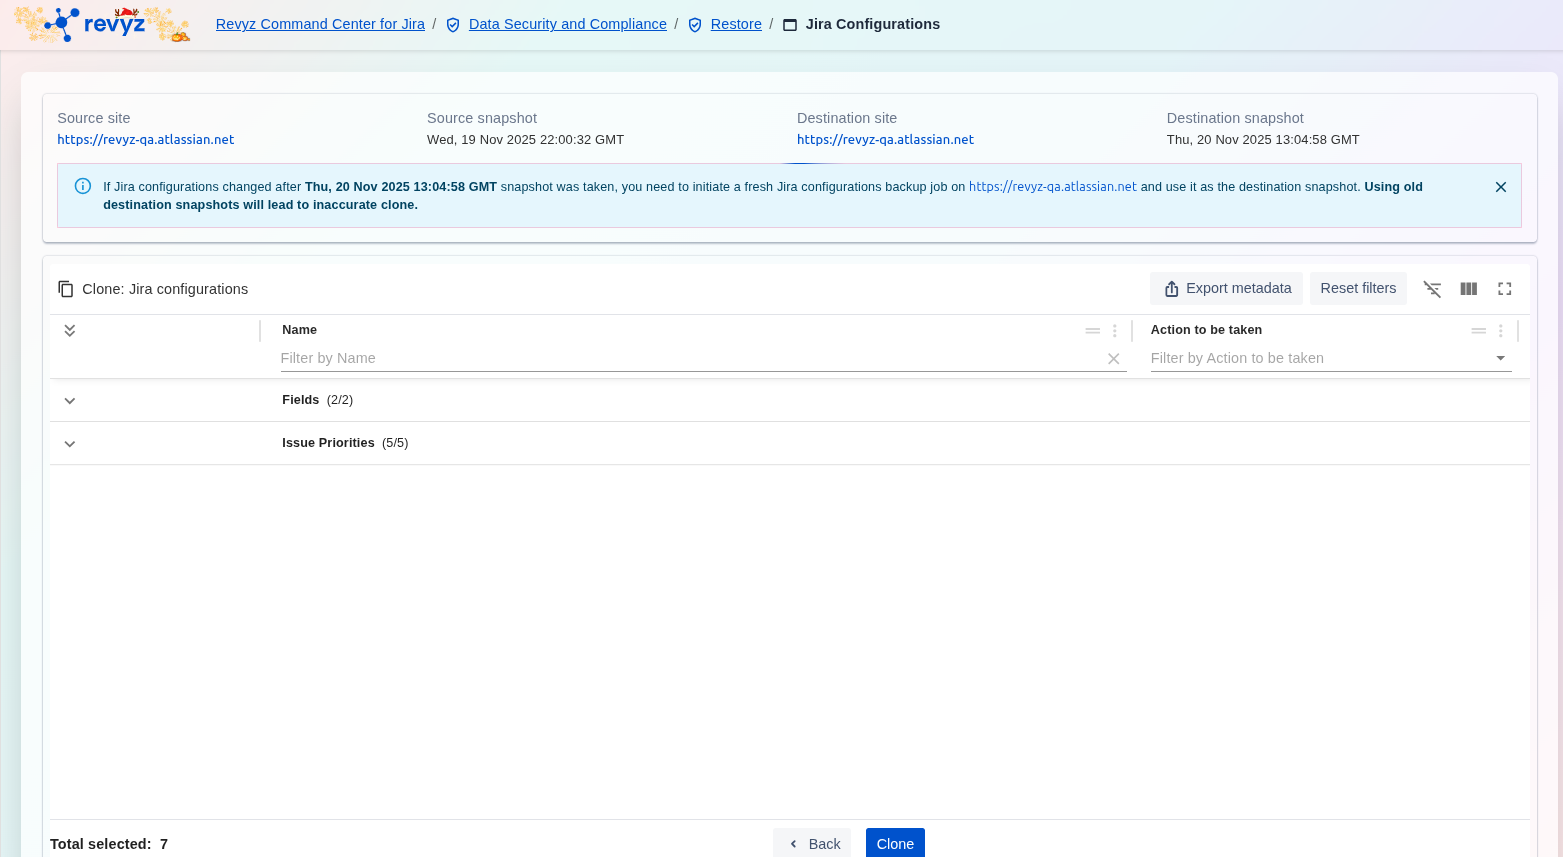Screen dimensions: 1563x857
Task: Open Action to be taken filter dropdown
Action: coord(1500,359)
